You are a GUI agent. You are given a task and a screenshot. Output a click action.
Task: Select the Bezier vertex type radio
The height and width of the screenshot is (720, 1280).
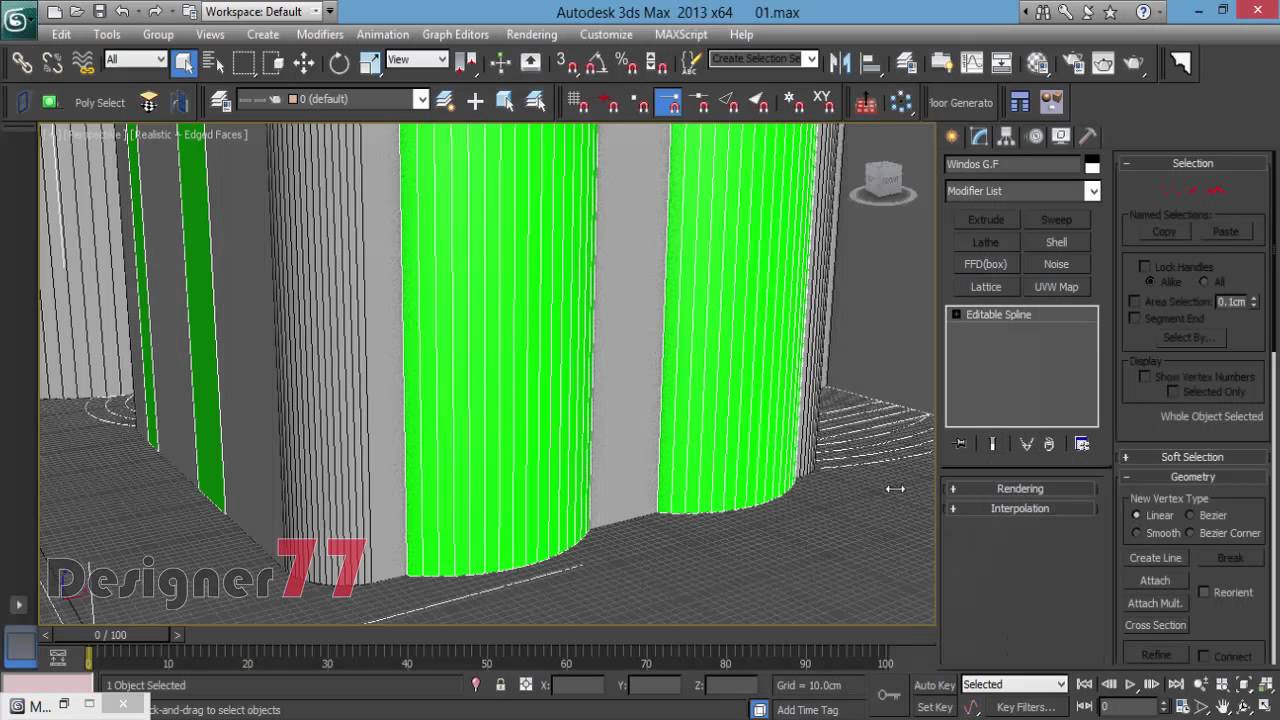1190,515
